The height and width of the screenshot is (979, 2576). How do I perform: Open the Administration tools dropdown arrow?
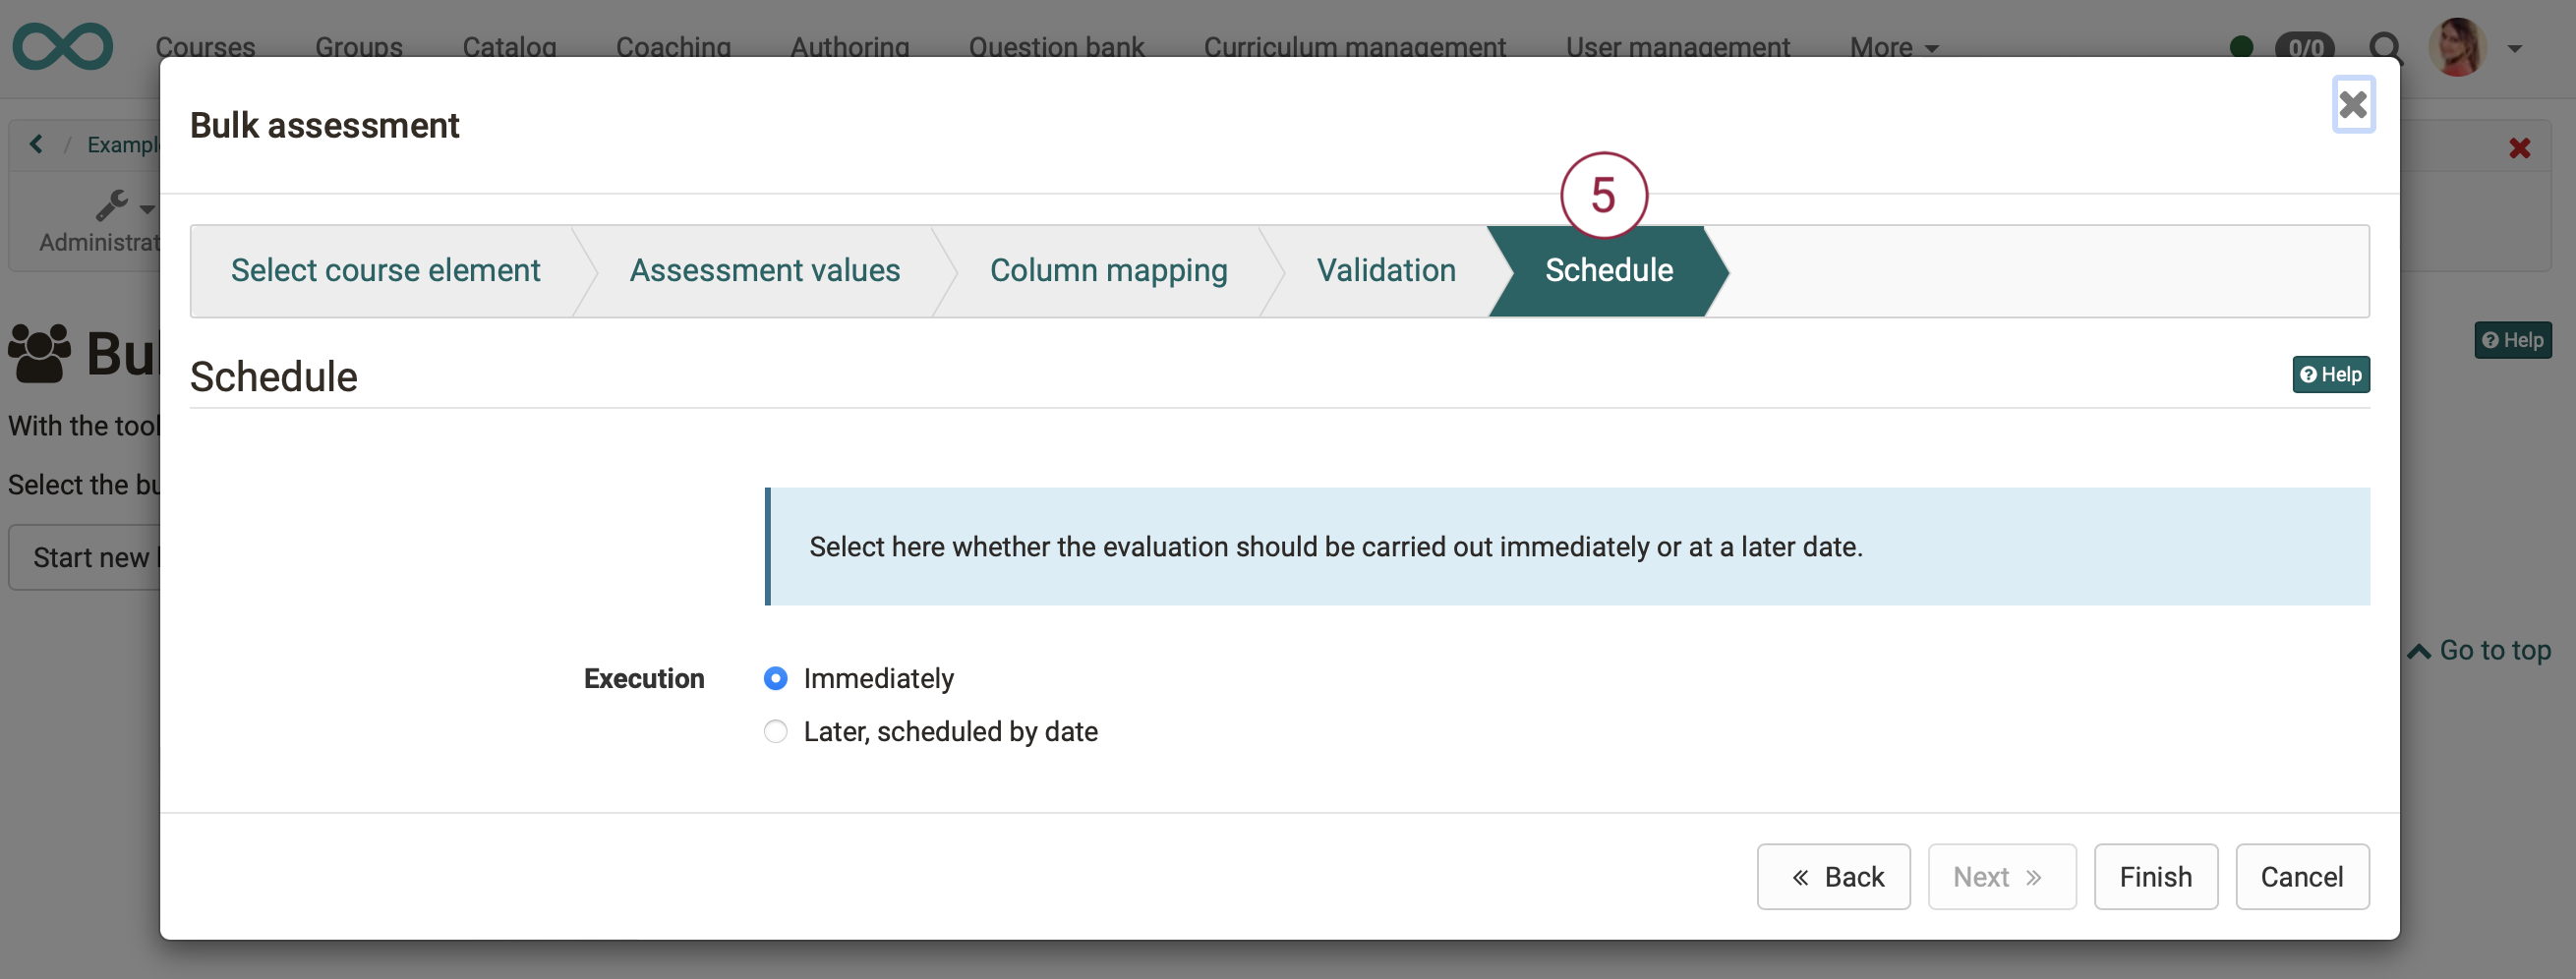click(x=146, y=208)
